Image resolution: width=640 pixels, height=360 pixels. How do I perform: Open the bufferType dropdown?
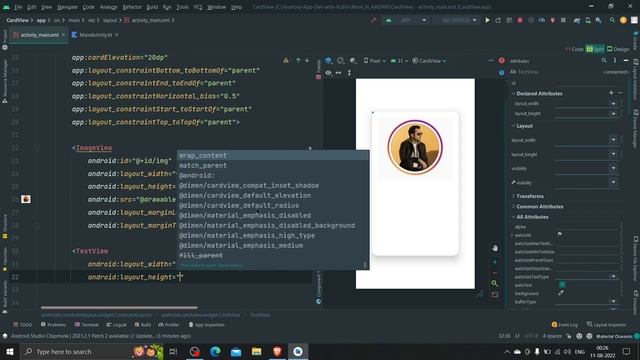coord(613,301)
